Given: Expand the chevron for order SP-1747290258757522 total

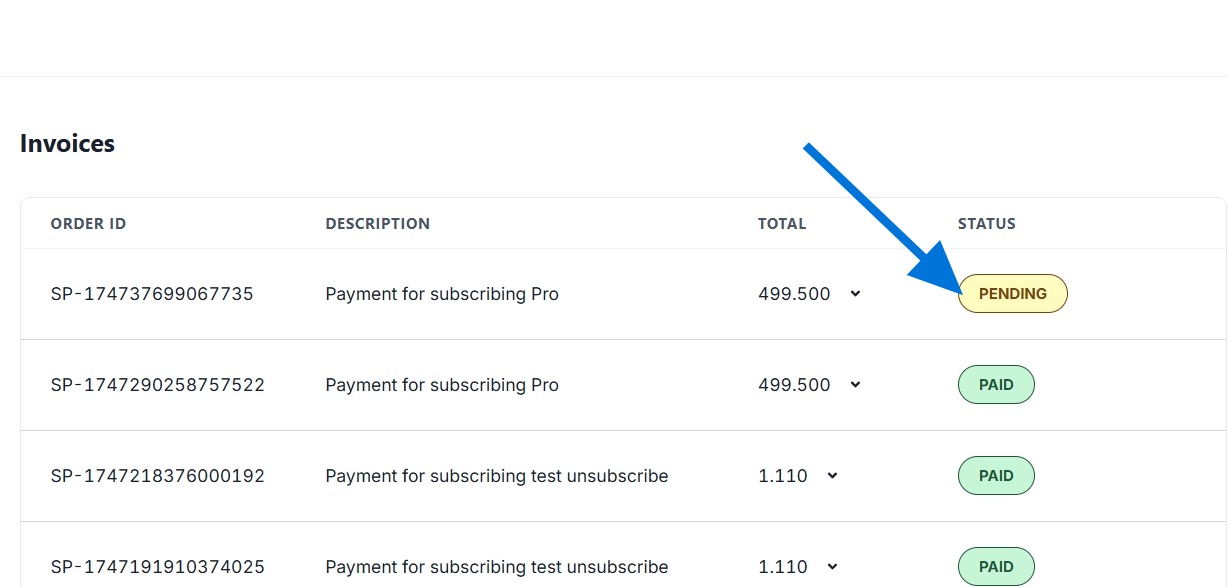Looking at the screenshot, I should [x=855, y=385].
